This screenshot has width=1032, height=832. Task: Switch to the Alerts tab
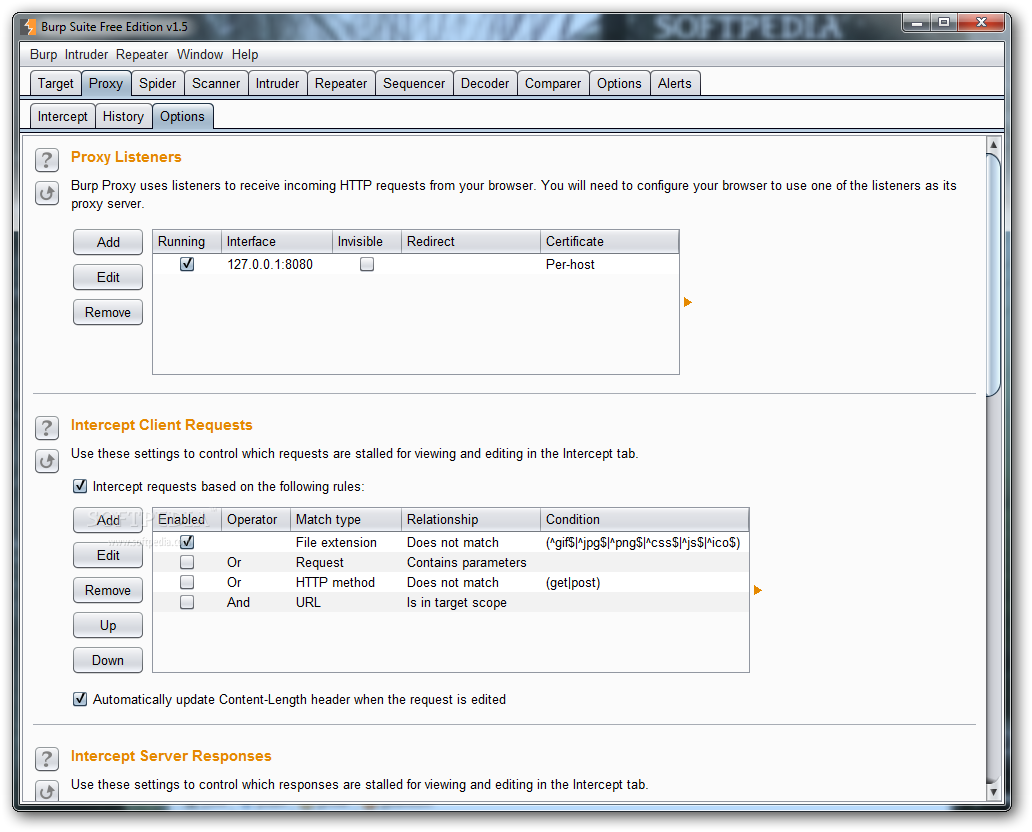(675, 84)
